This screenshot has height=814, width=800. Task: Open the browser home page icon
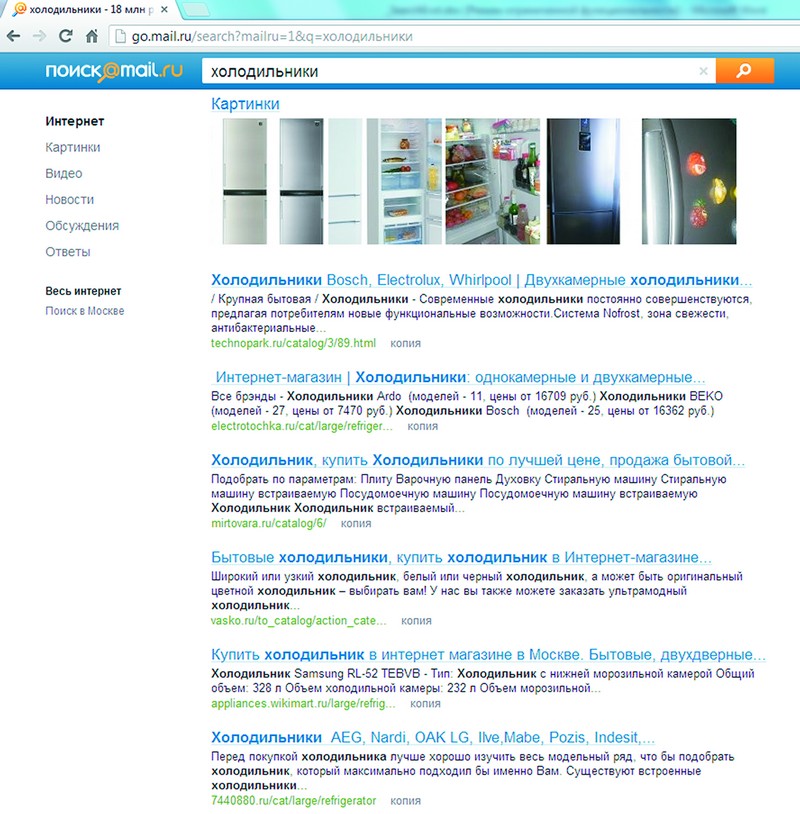(92, 36)
